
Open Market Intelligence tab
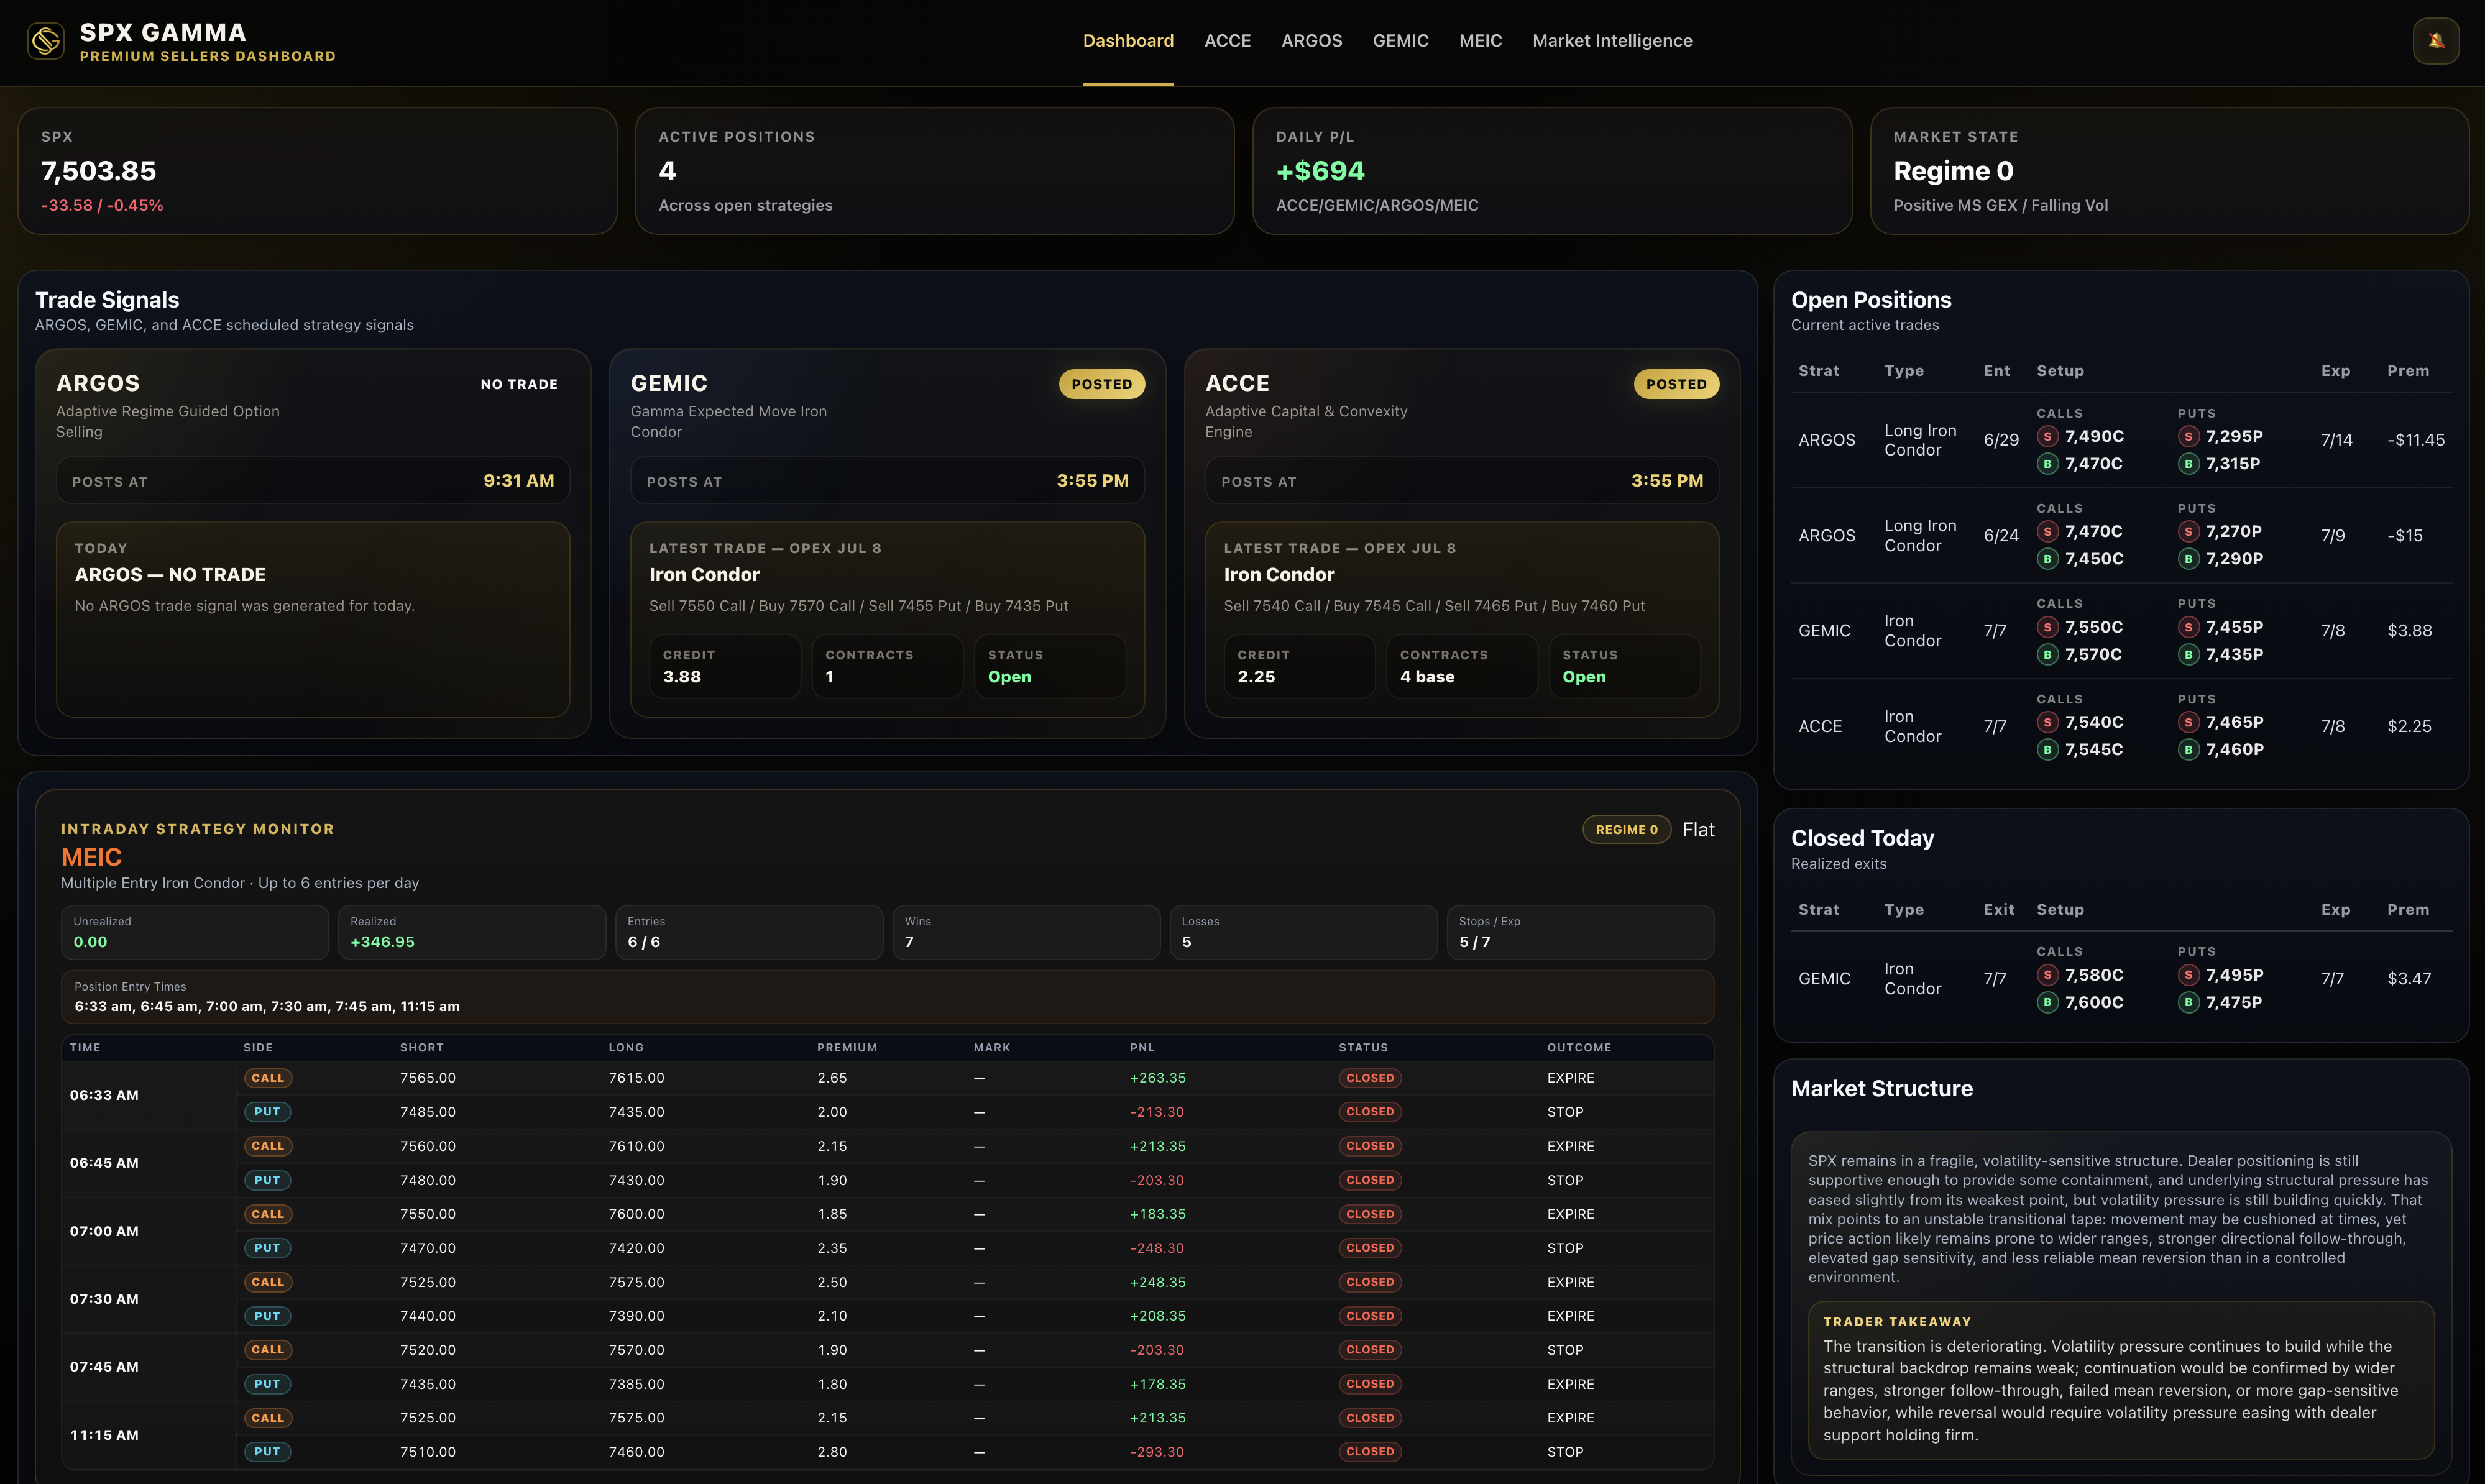pos(1612,41)
